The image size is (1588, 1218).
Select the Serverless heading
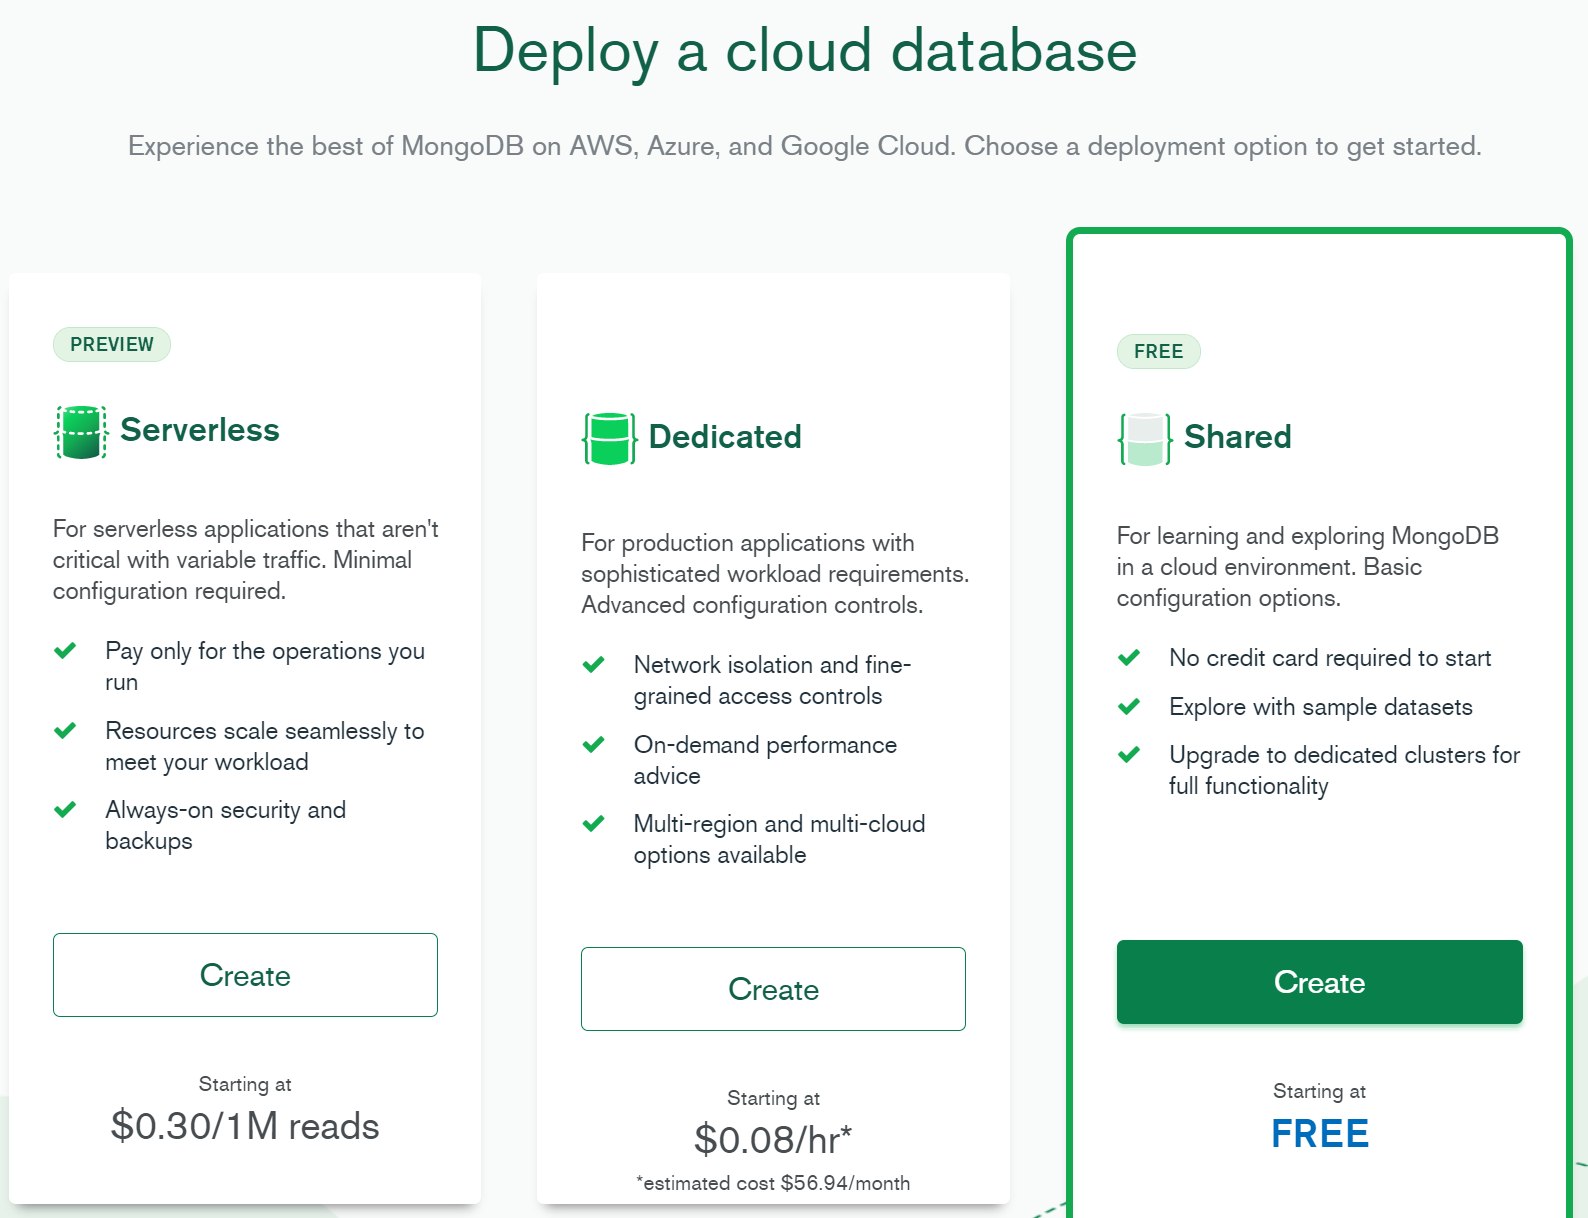pos(200,430)
